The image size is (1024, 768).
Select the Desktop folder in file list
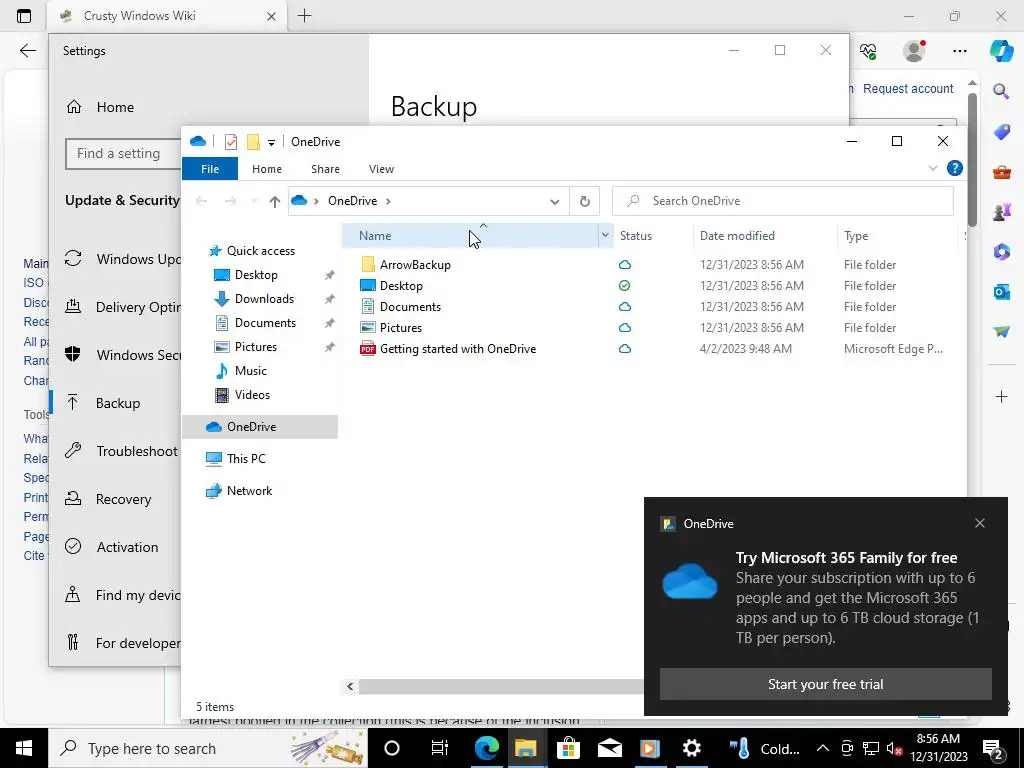[x=401, y=285]
